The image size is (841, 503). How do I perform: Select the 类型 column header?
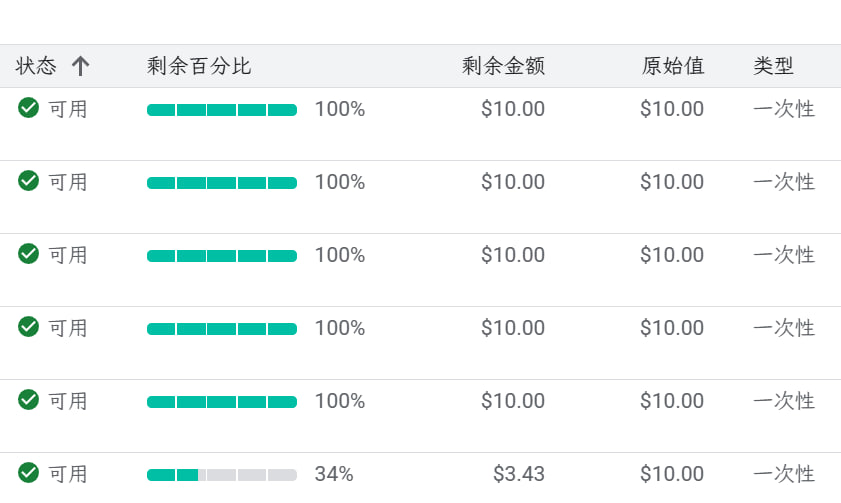tap(773, 66)
